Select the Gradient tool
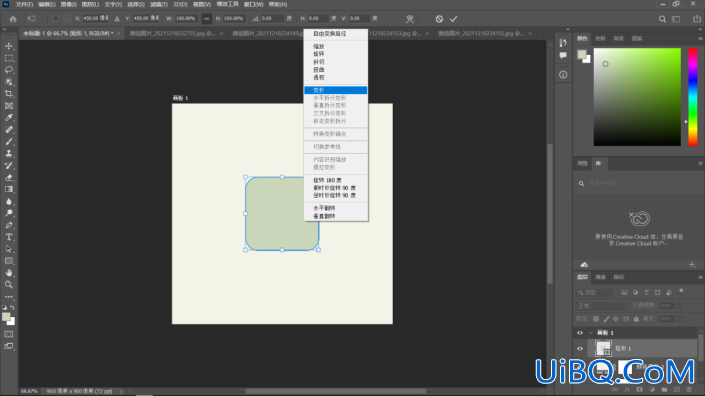This screenshot has height=396, width=705. click(x=9, y=189)
